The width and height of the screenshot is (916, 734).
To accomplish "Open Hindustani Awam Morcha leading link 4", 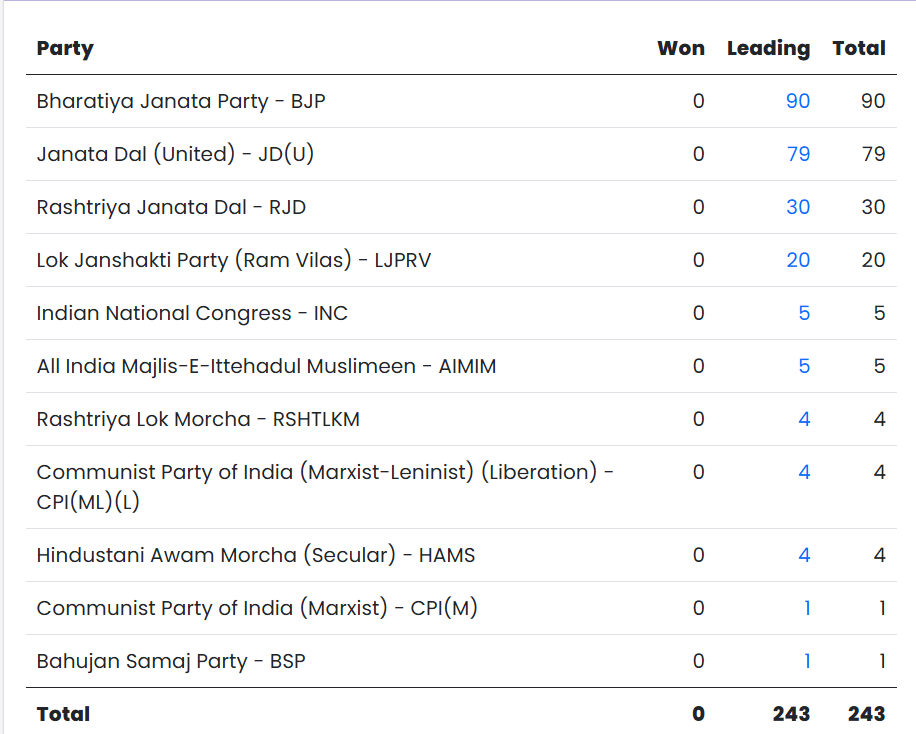I will point(804,555).
